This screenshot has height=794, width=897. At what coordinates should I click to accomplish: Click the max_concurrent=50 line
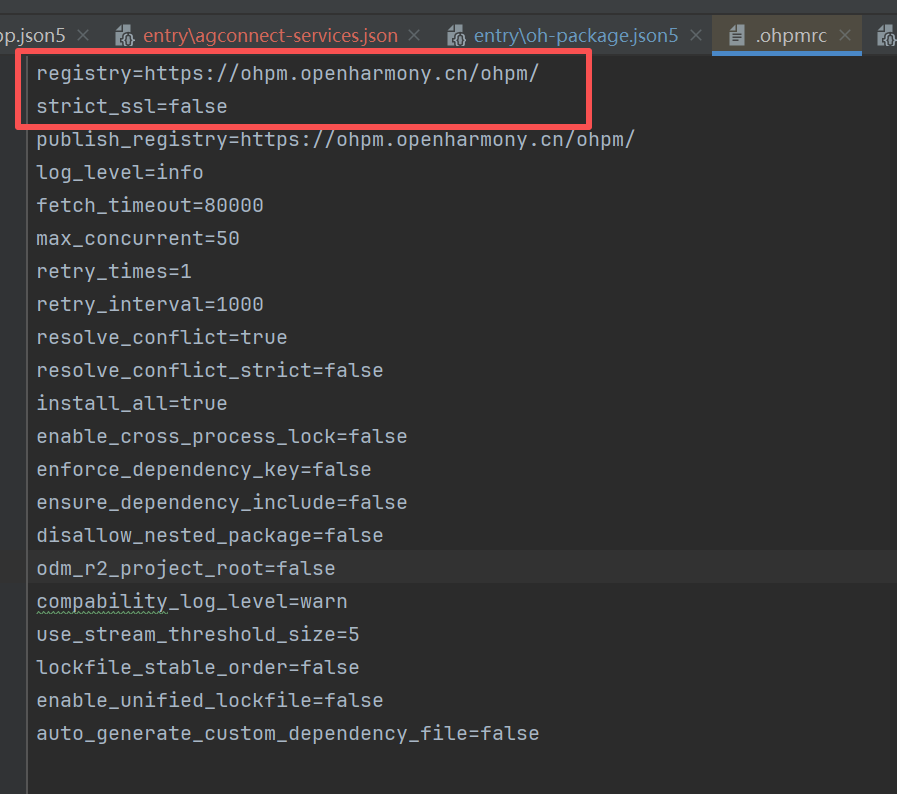[x=138, y=238]
